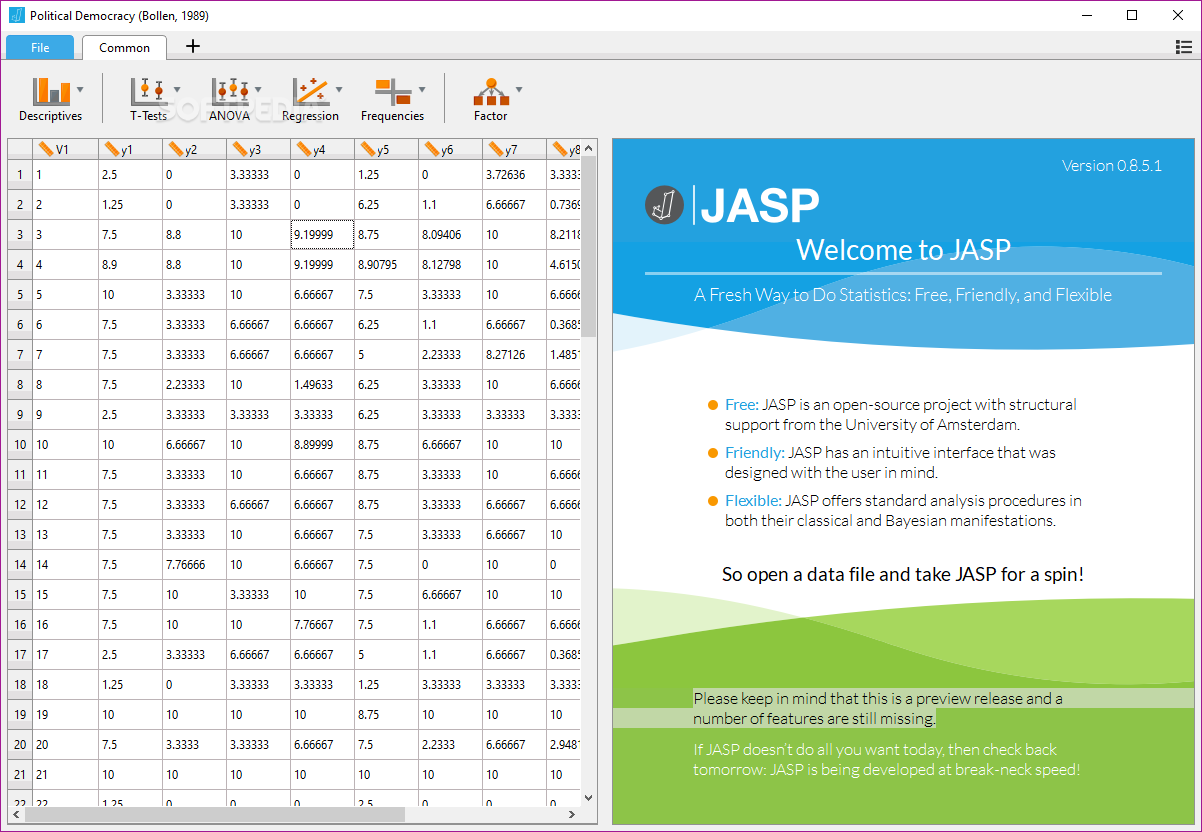Click the 'Flexible:' bullet label
The height and width of the screenshot is (832, 1202).
(x=753, y=501)
